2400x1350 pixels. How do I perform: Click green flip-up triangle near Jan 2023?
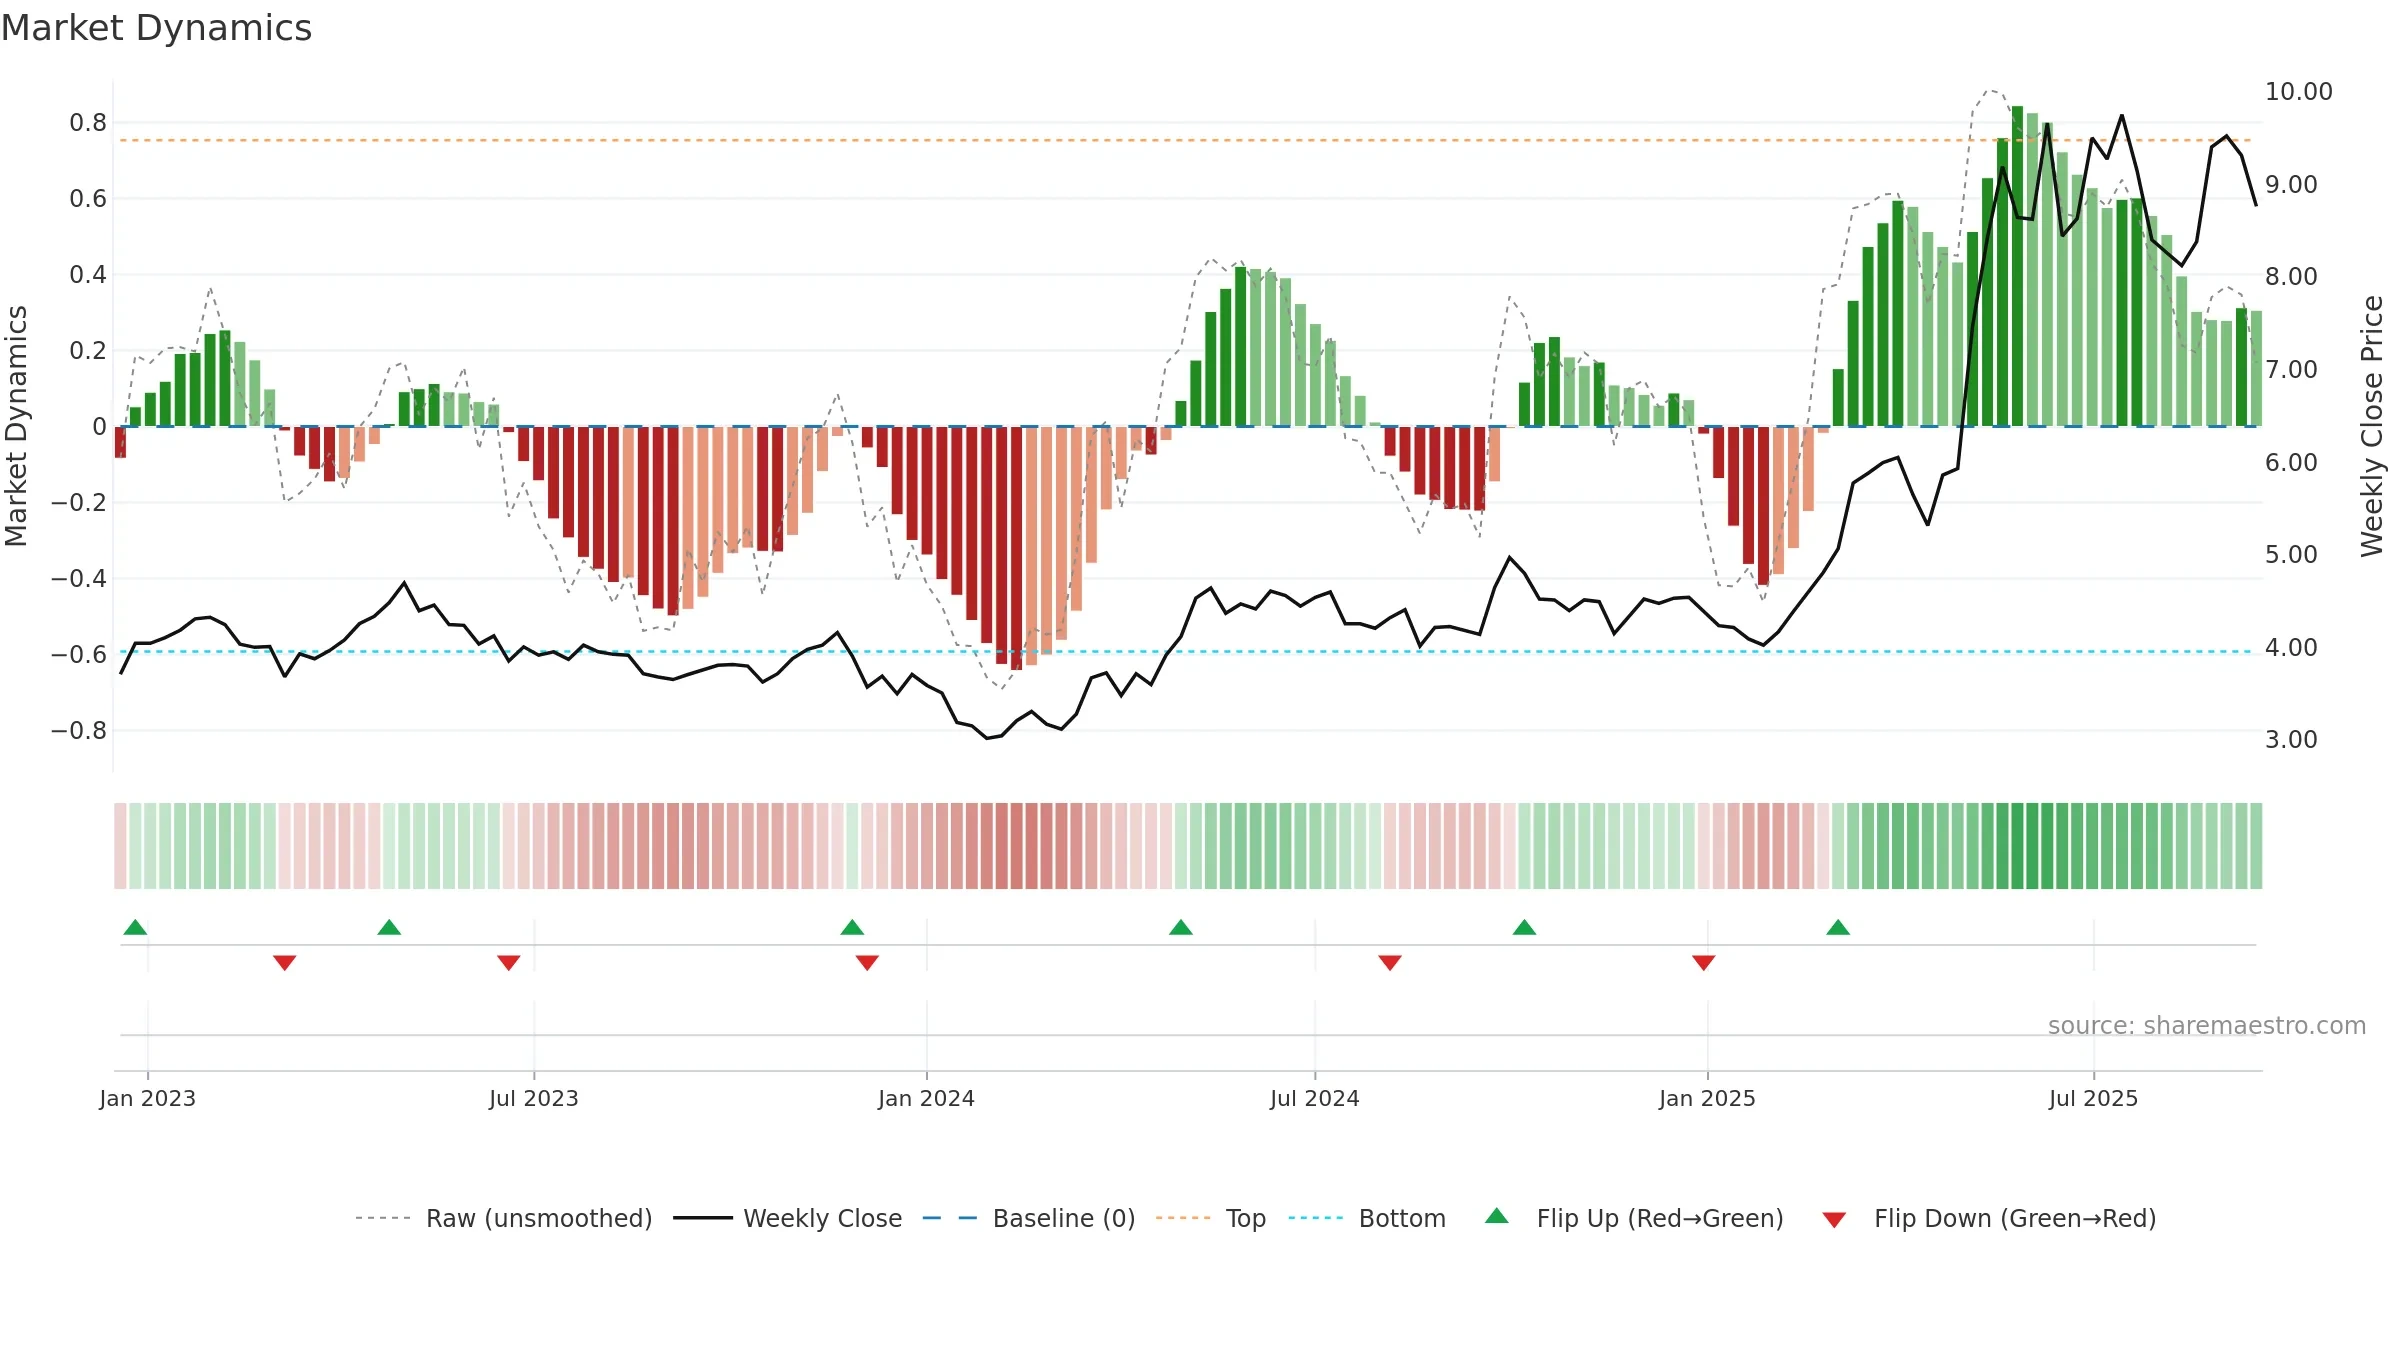[x=135, y=927]
